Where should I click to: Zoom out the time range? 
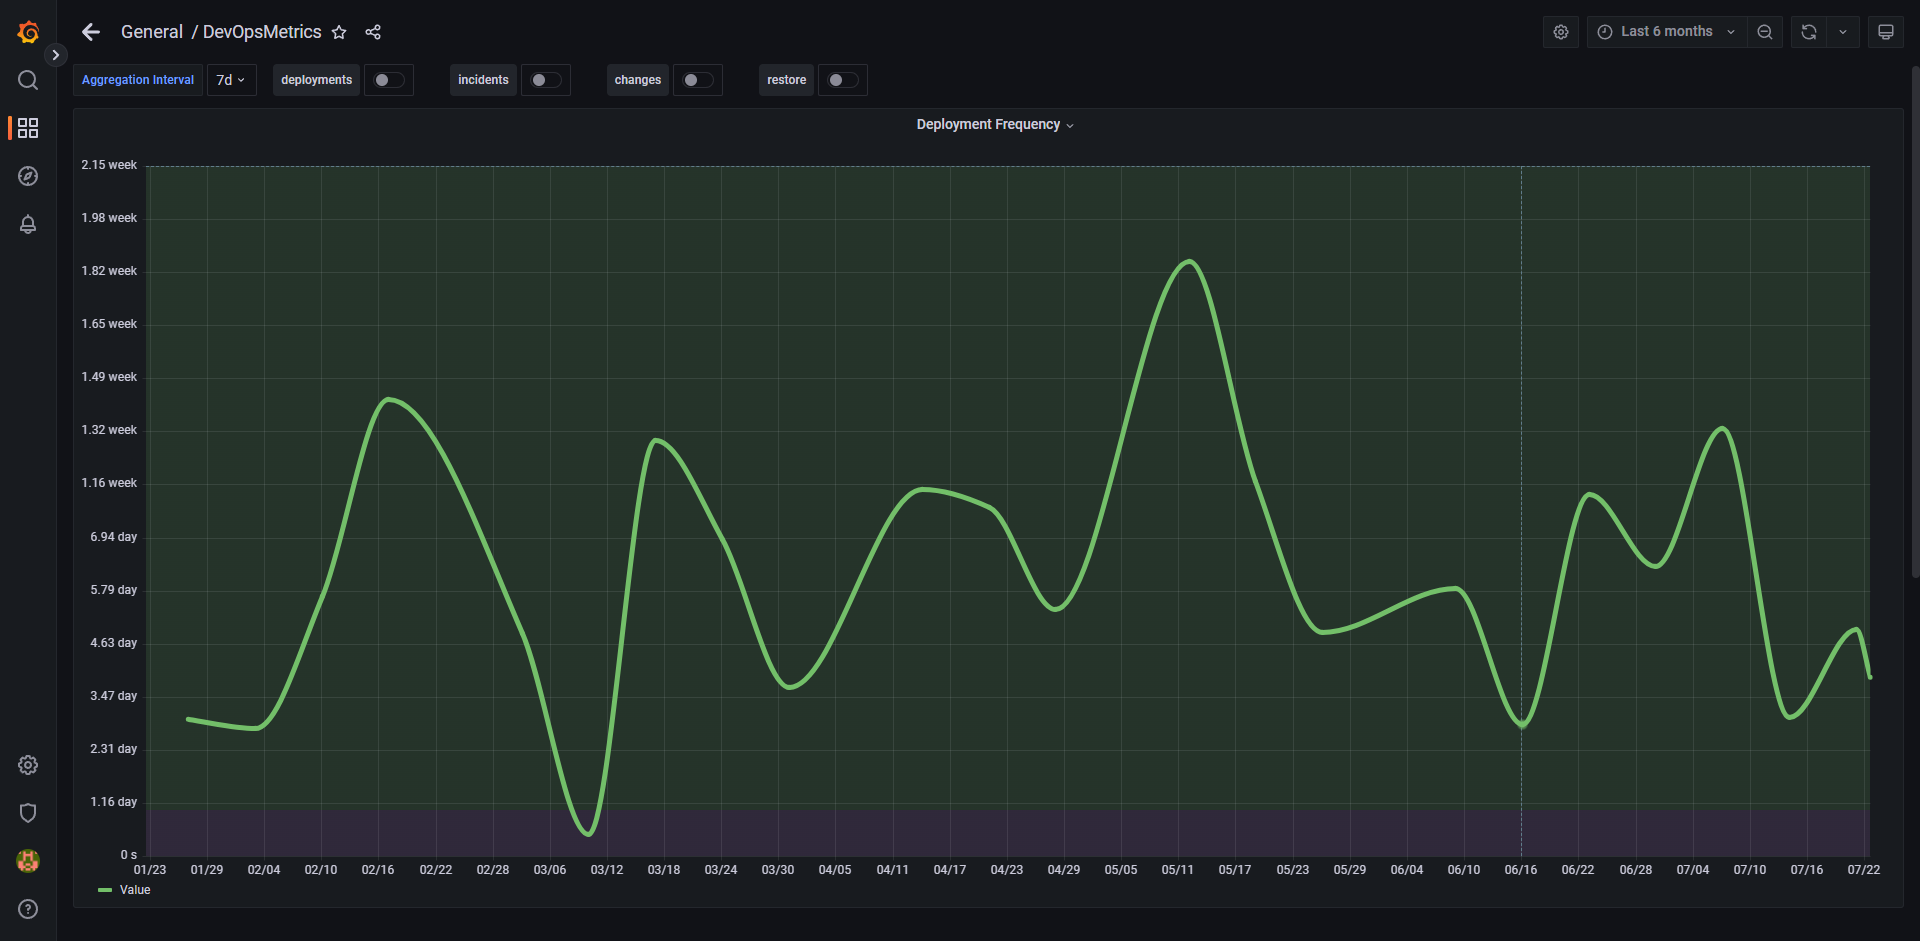(x=1765, y=32)
